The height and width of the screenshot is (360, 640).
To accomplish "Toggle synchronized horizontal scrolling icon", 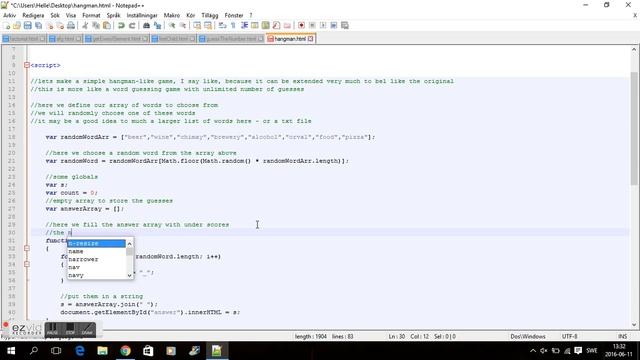I will pyautogui.click(x=208, y=26).
